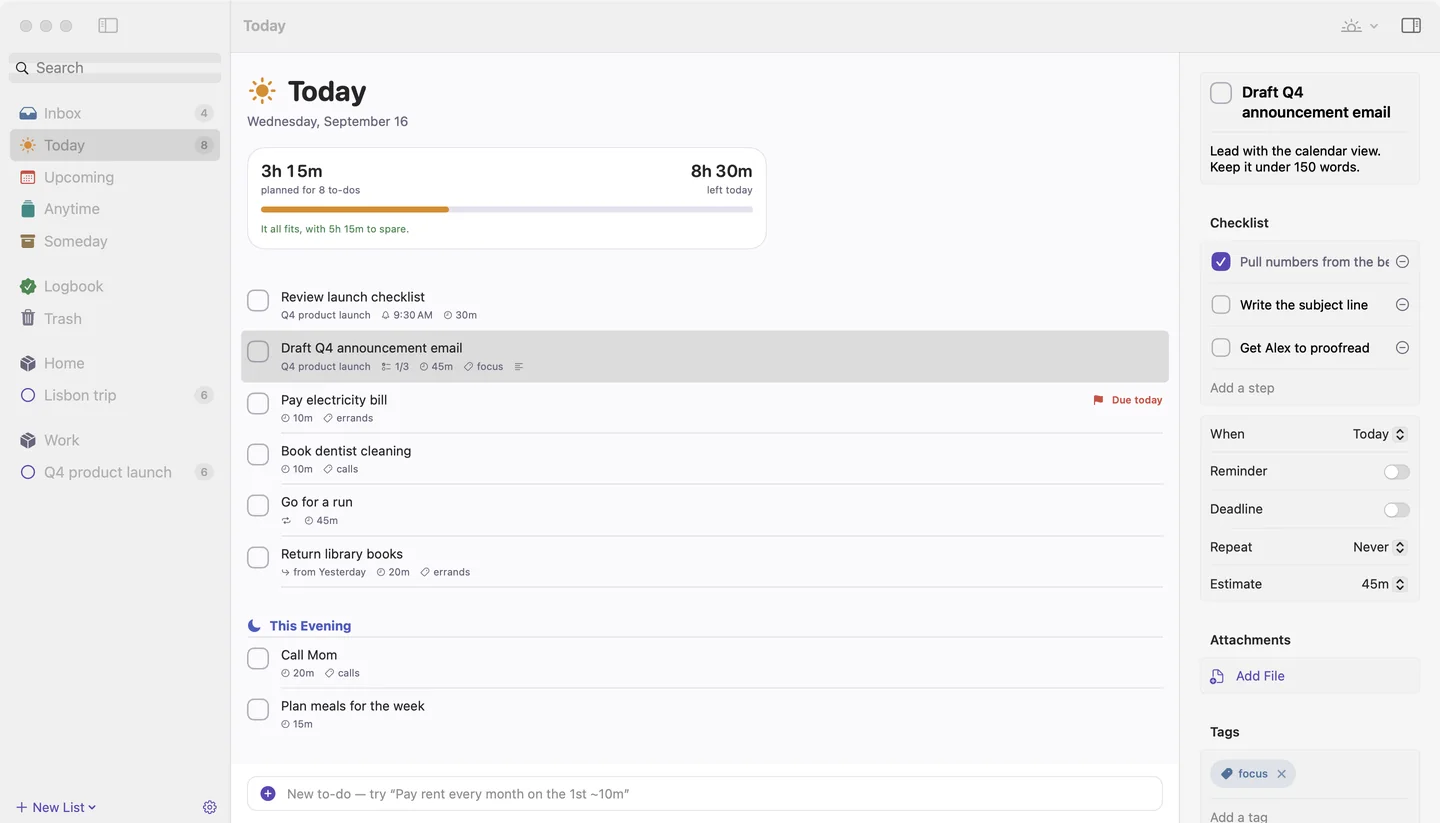Remove the focus tag with its X
This screenshot has height=823, width=1440.
pyautogui.click(x=1281, y=774)
